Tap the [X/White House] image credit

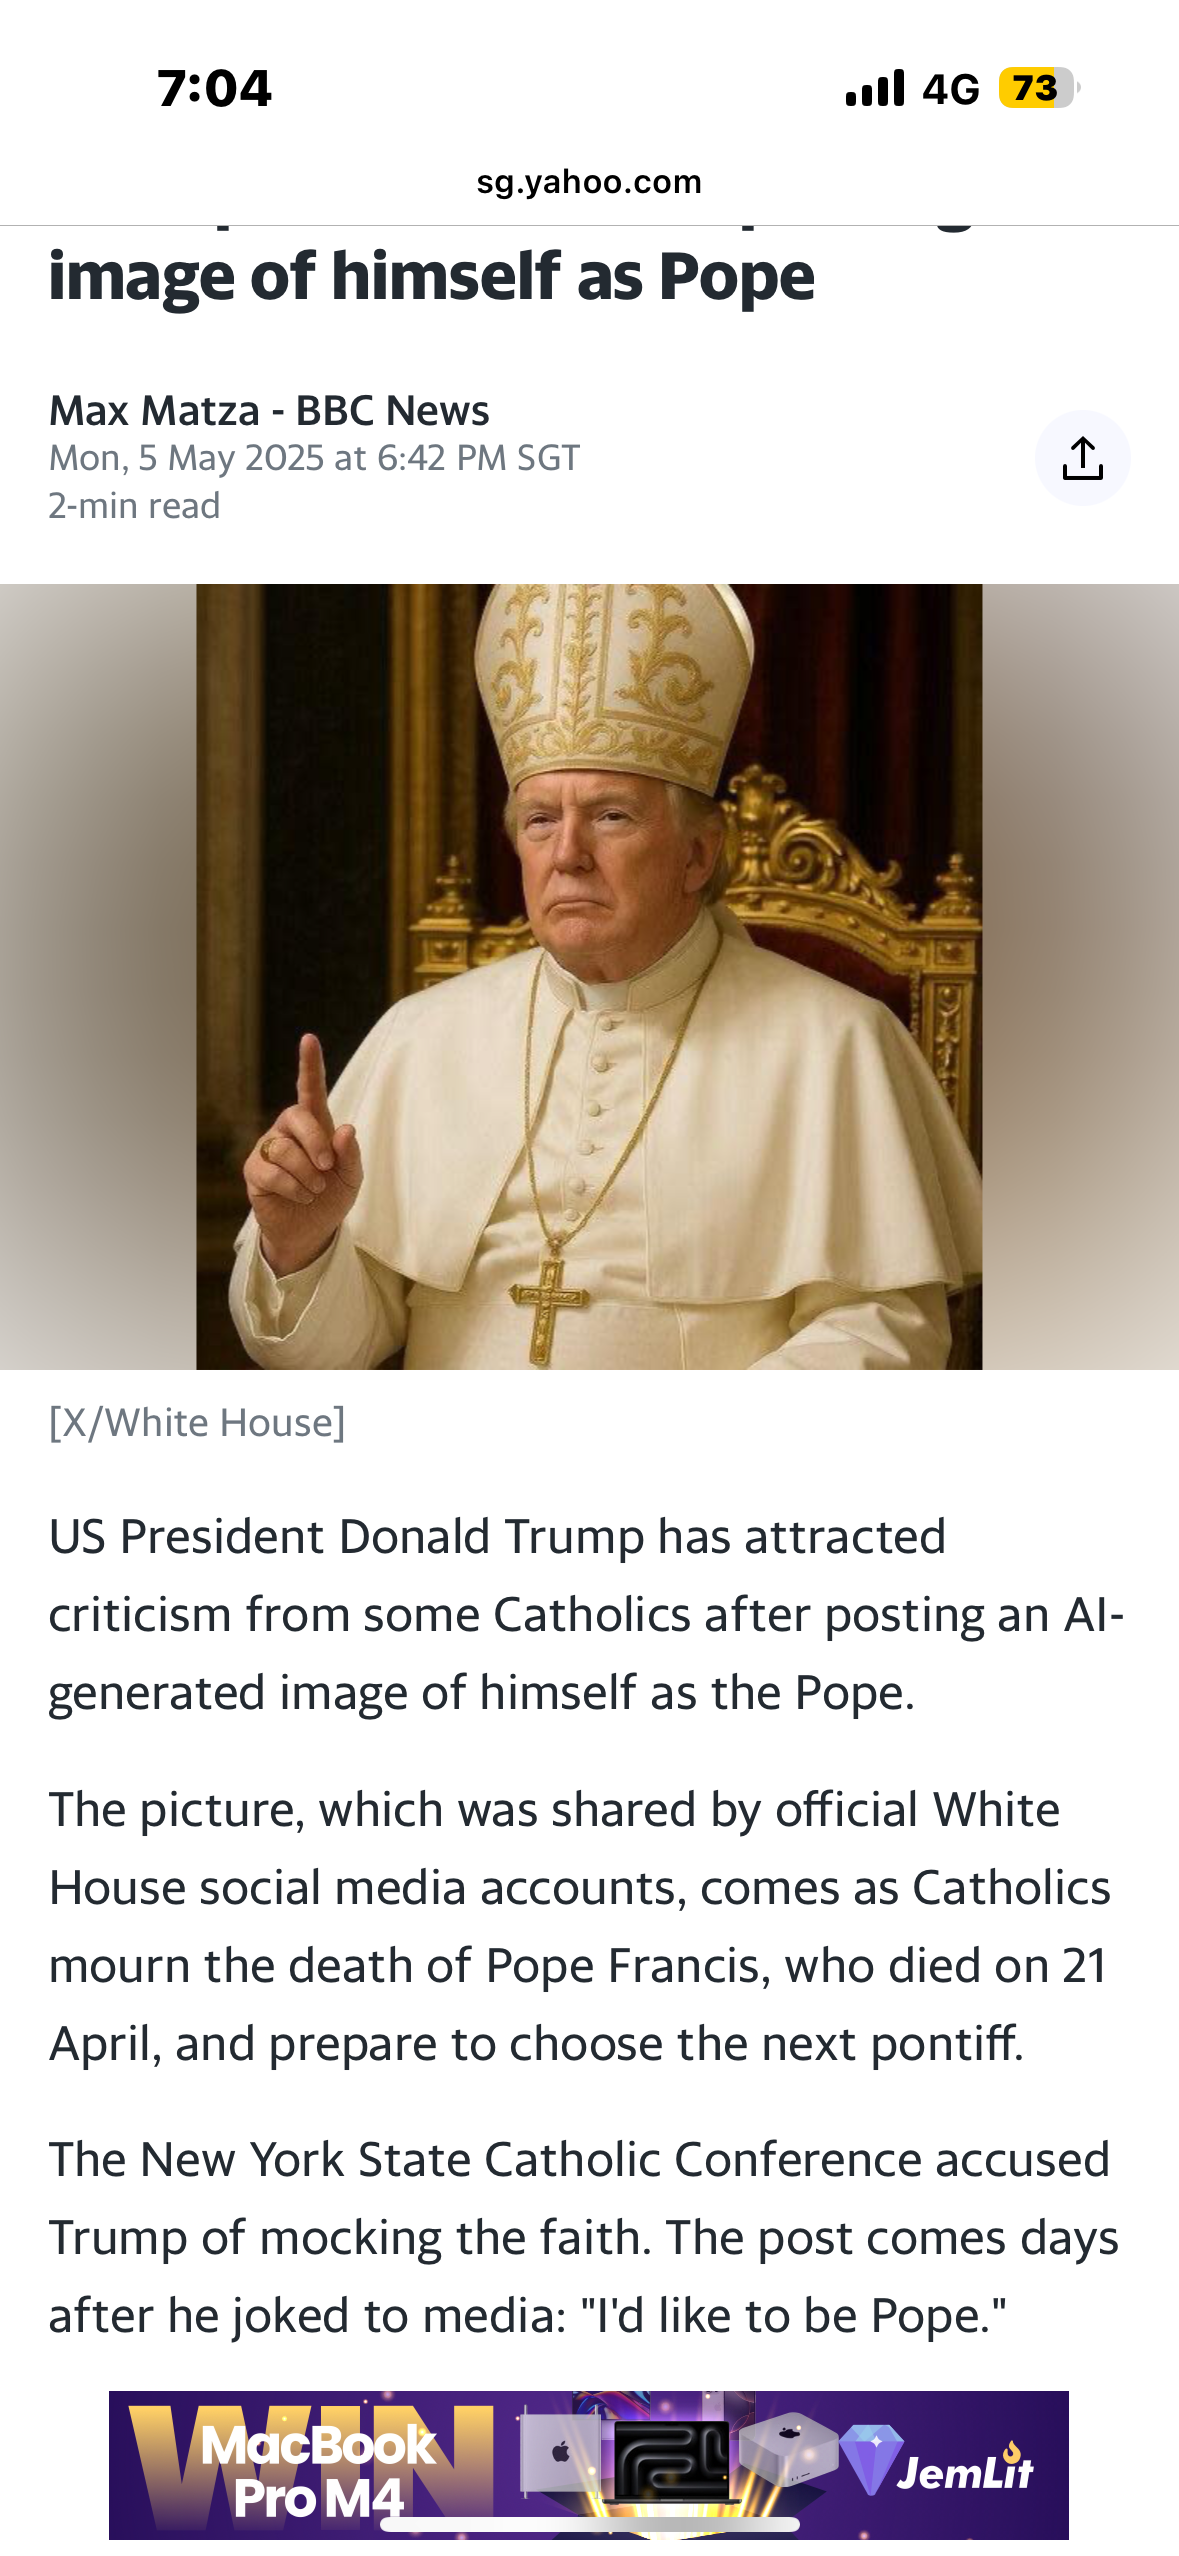[197, 1422]
